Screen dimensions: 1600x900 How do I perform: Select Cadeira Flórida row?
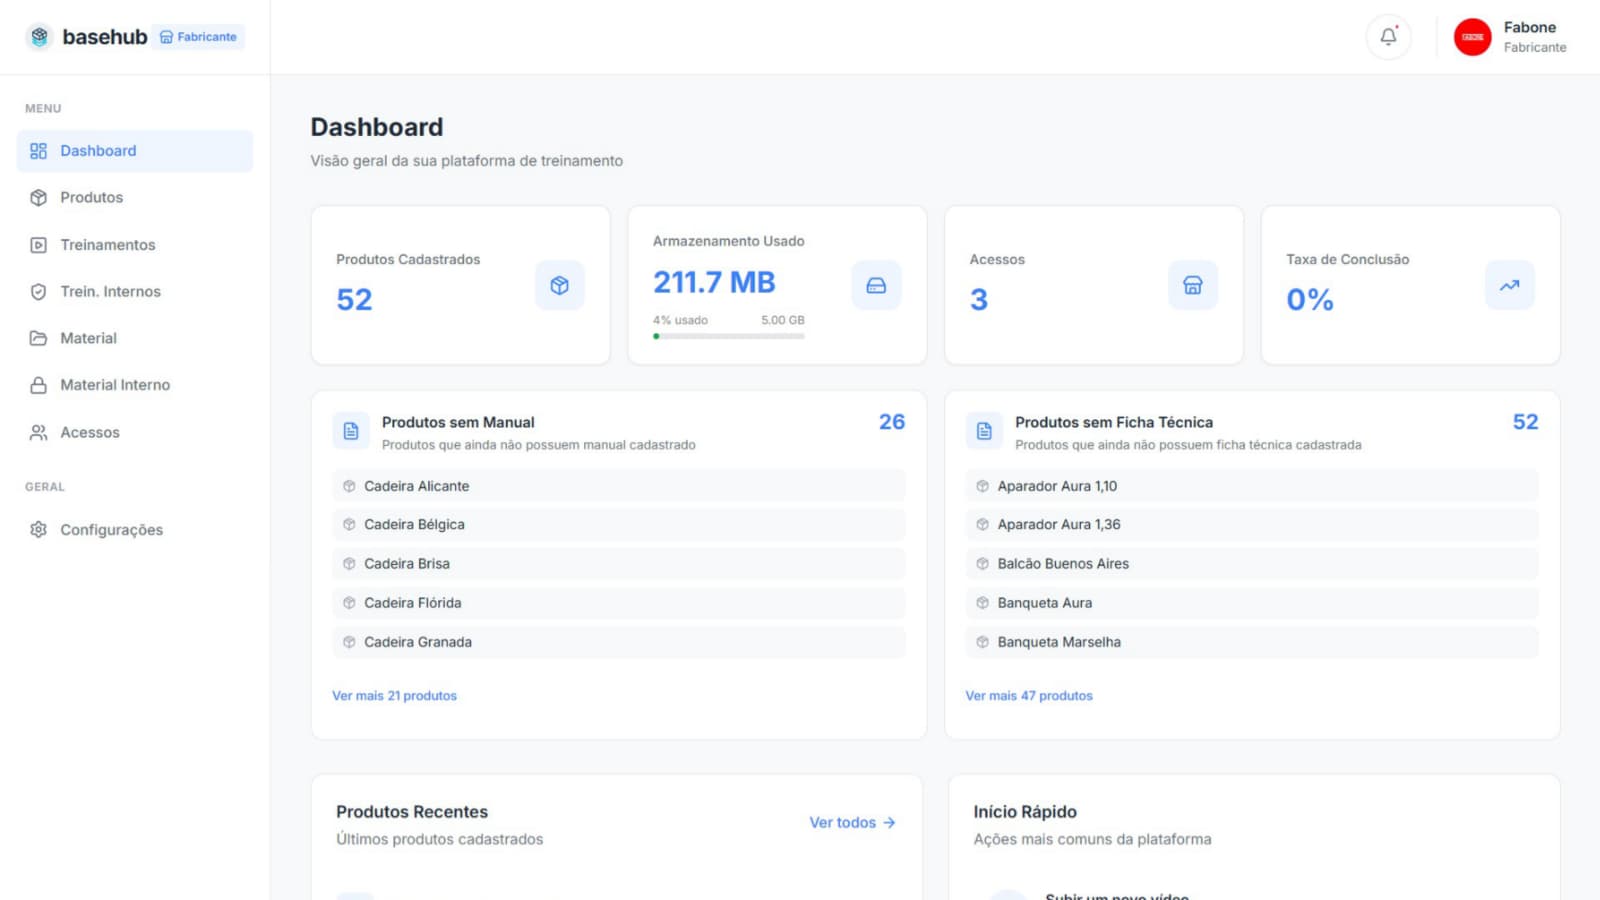click(x=619, y=603)
